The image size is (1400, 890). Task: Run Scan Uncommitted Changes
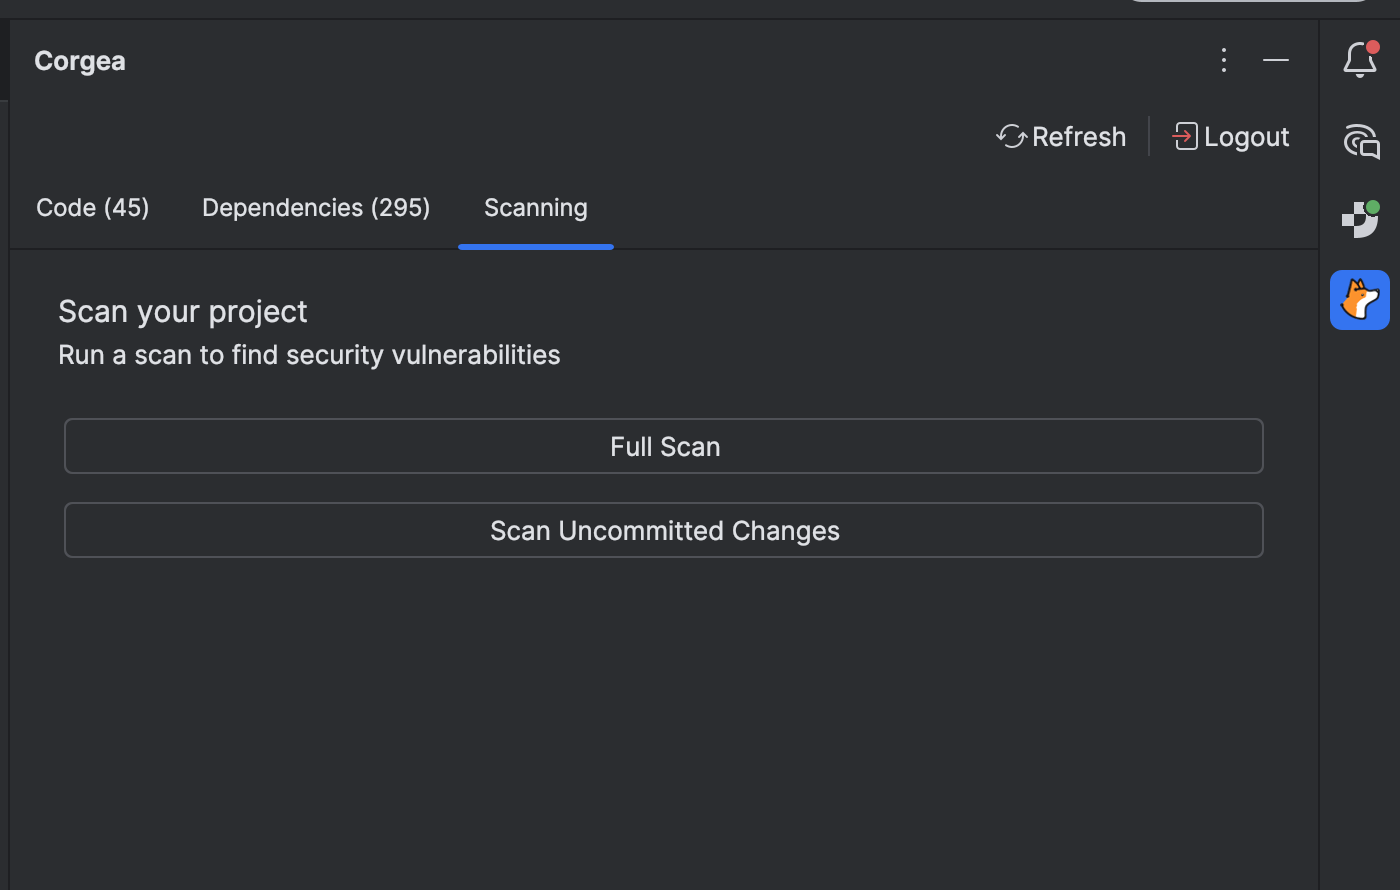tap(664, 530)
